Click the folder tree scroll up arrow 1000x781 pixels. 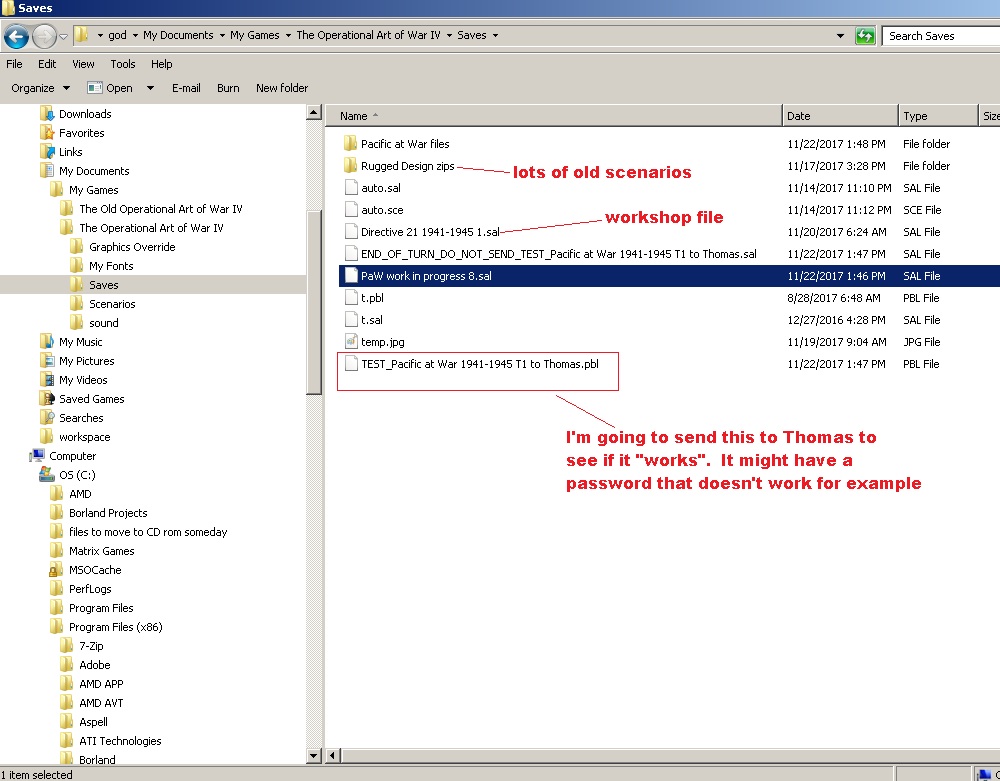point(313,113)
